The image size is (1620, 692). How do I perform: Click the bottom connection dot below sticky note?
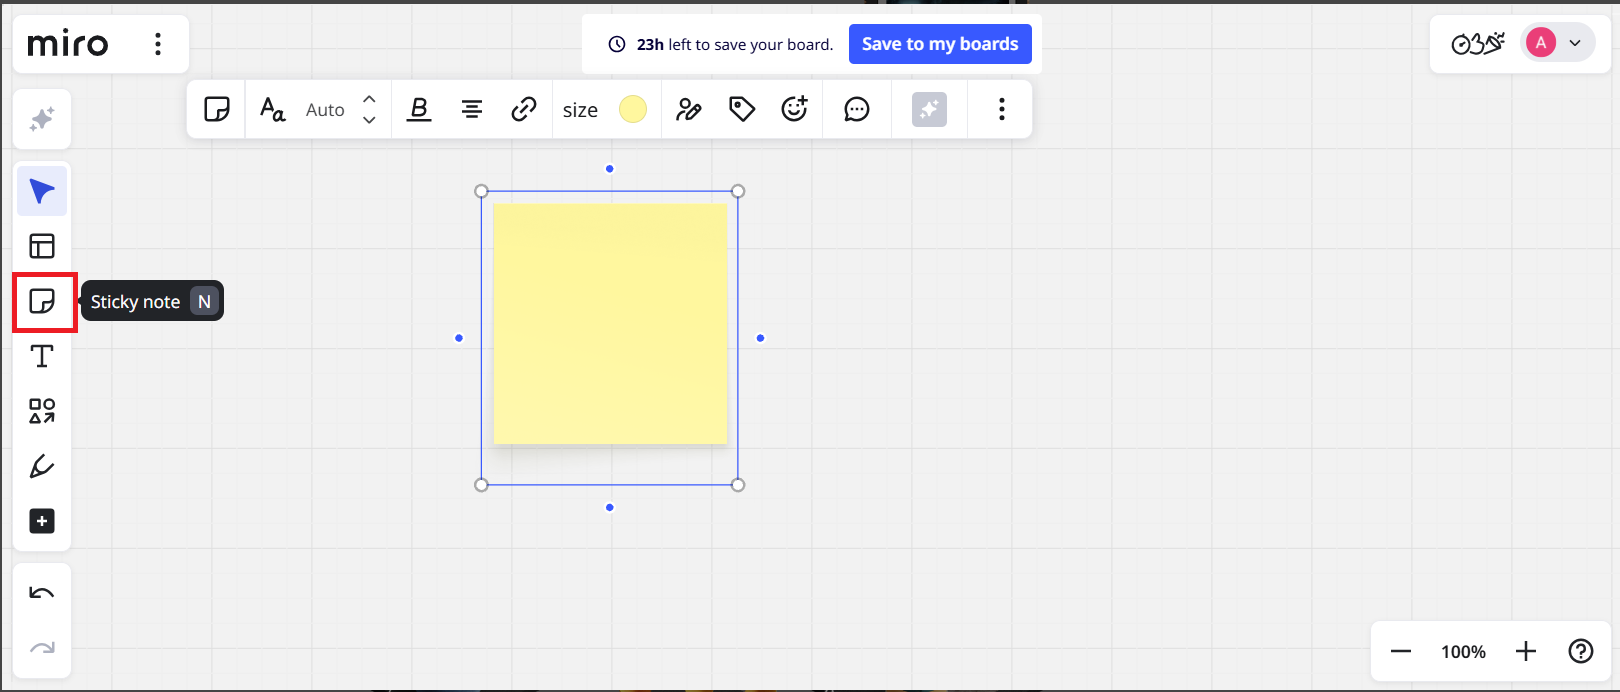pos(610,508)
